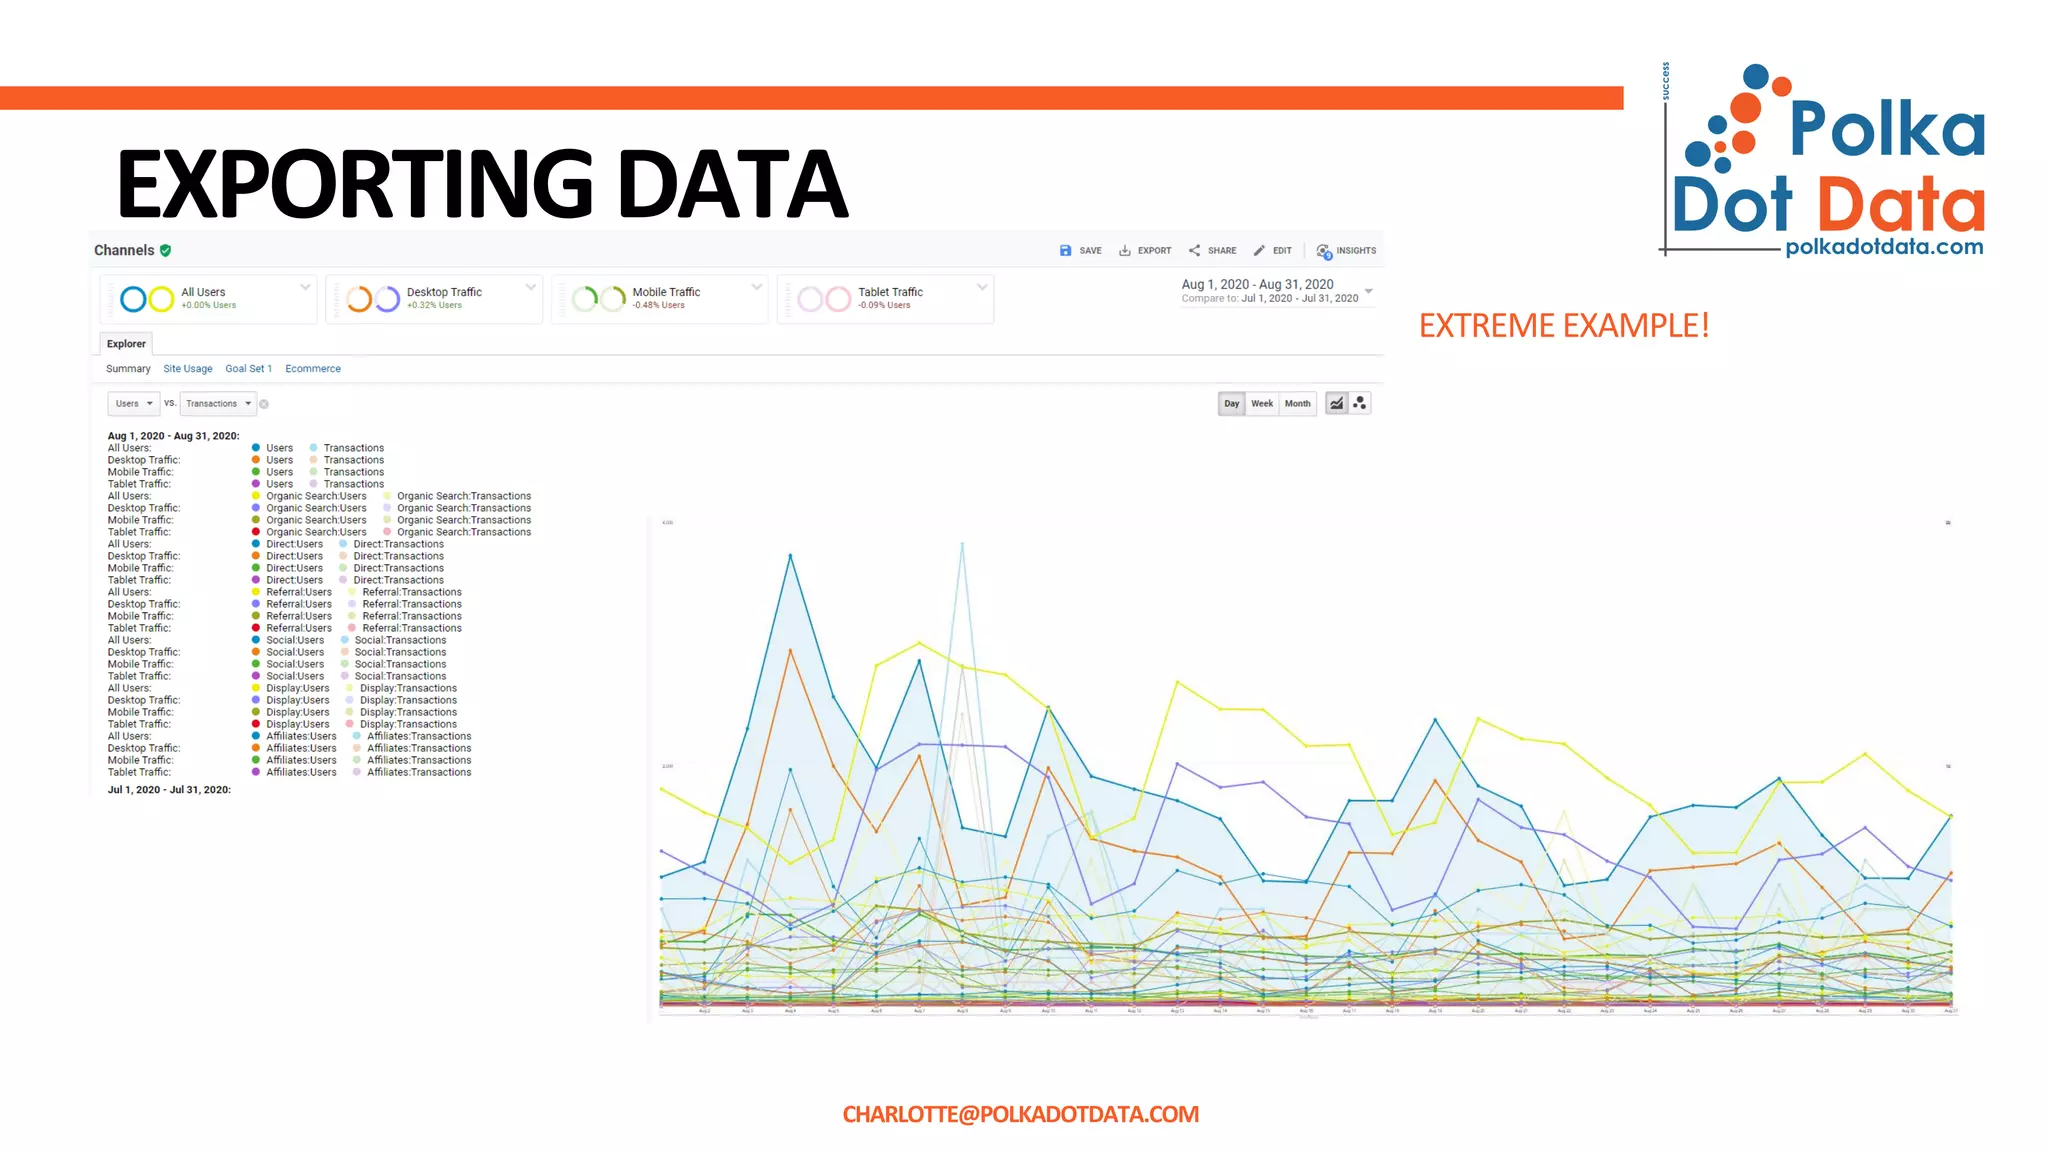2048x1152 pixels.
Task: Select the line chart view icon
Action: 1337,403
